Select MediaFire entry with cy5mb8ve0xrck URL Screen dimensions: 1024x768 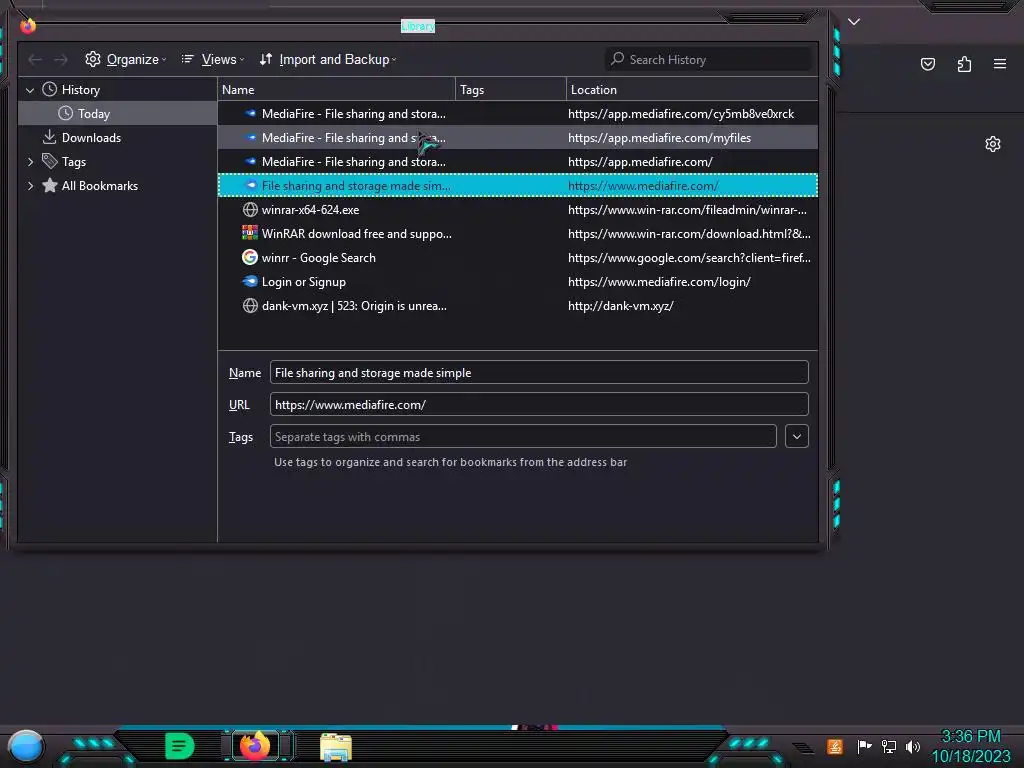coord(518,114)
